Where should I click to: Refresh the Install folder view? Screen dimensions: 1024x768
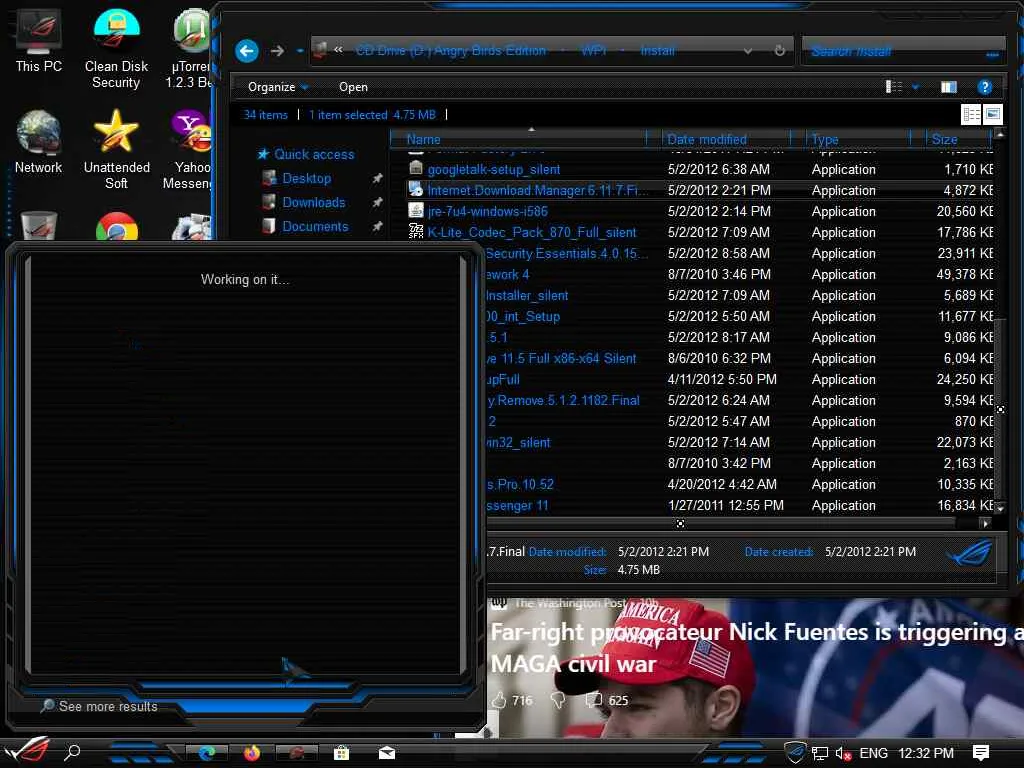[779, 51]
